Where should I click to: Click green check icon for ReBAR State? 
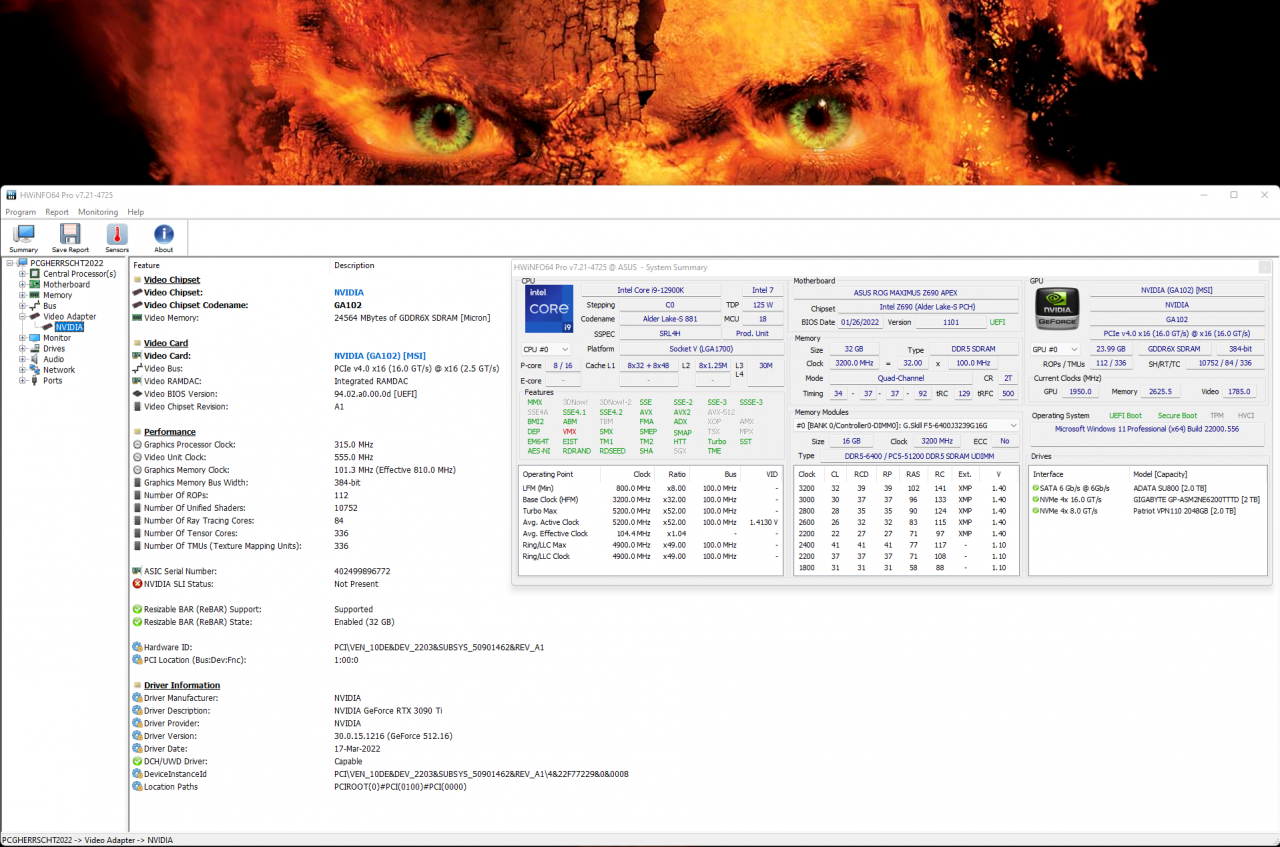click(x=137, y=622)
